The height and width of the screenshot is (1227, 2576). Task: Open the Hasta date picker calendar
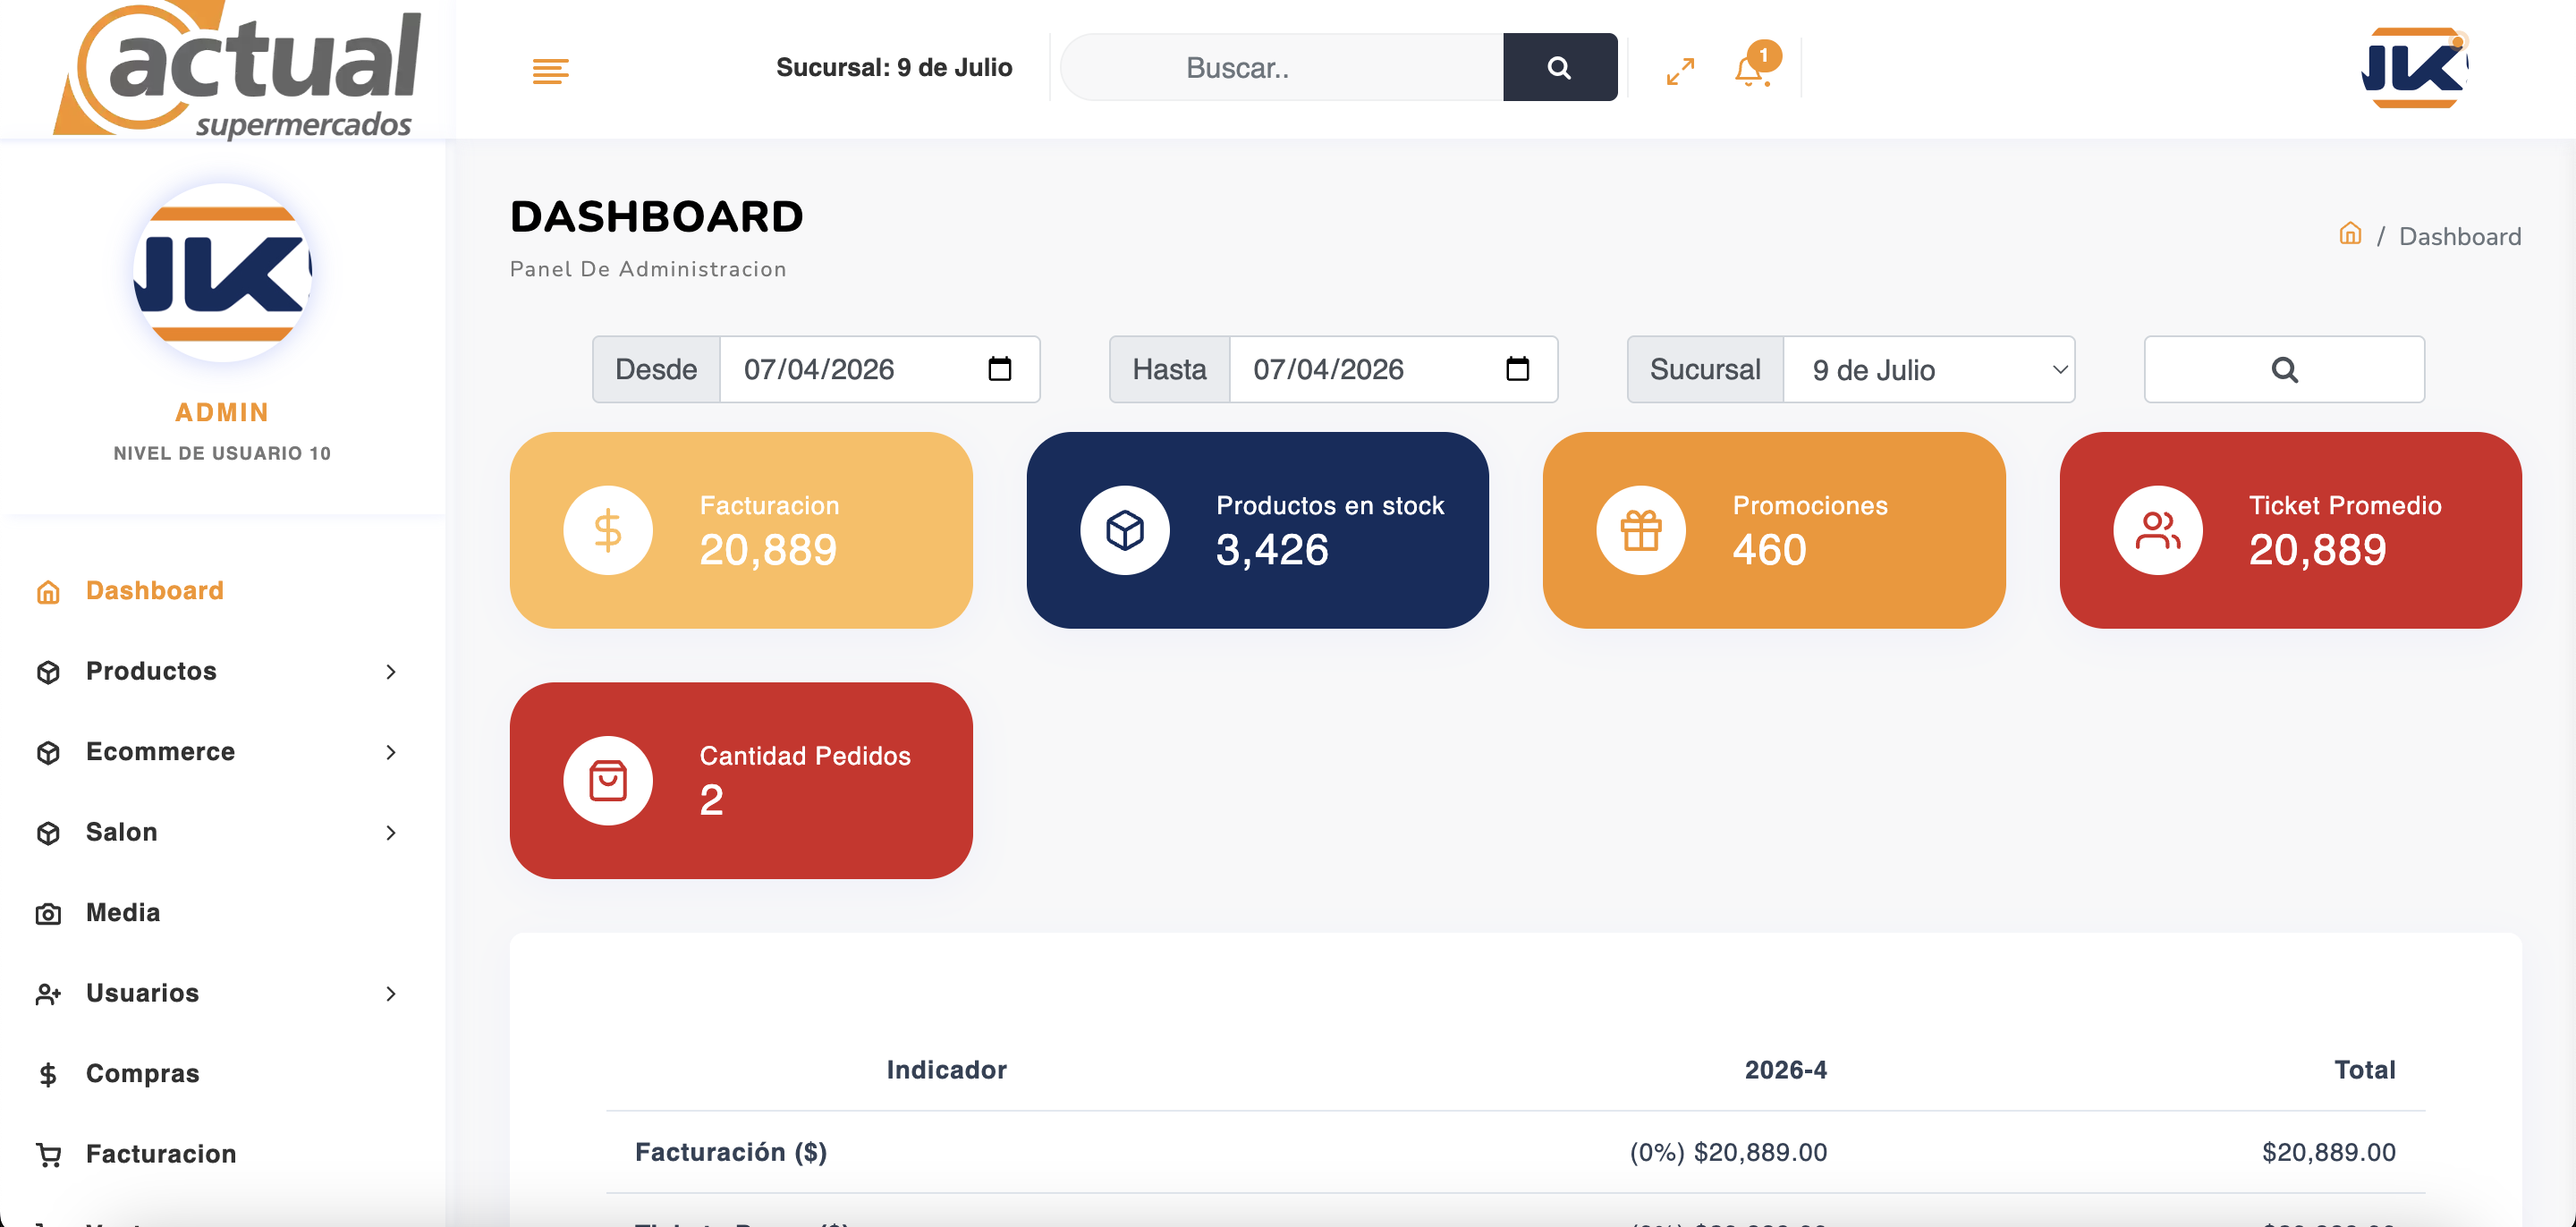(x=1517, y=369)
